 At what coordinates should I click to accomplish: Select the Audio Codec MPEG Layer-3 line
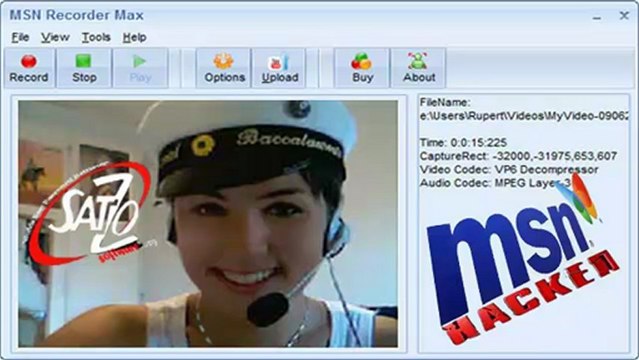[497, 183]
